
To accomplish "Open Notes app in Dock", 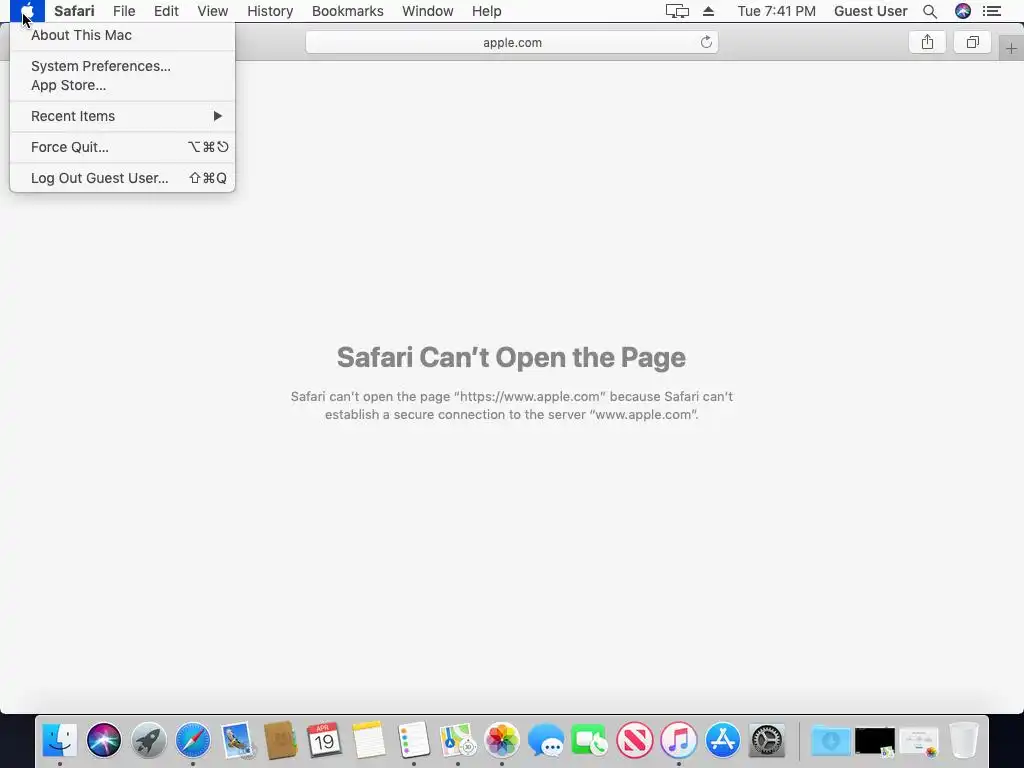I will point(369,741).
